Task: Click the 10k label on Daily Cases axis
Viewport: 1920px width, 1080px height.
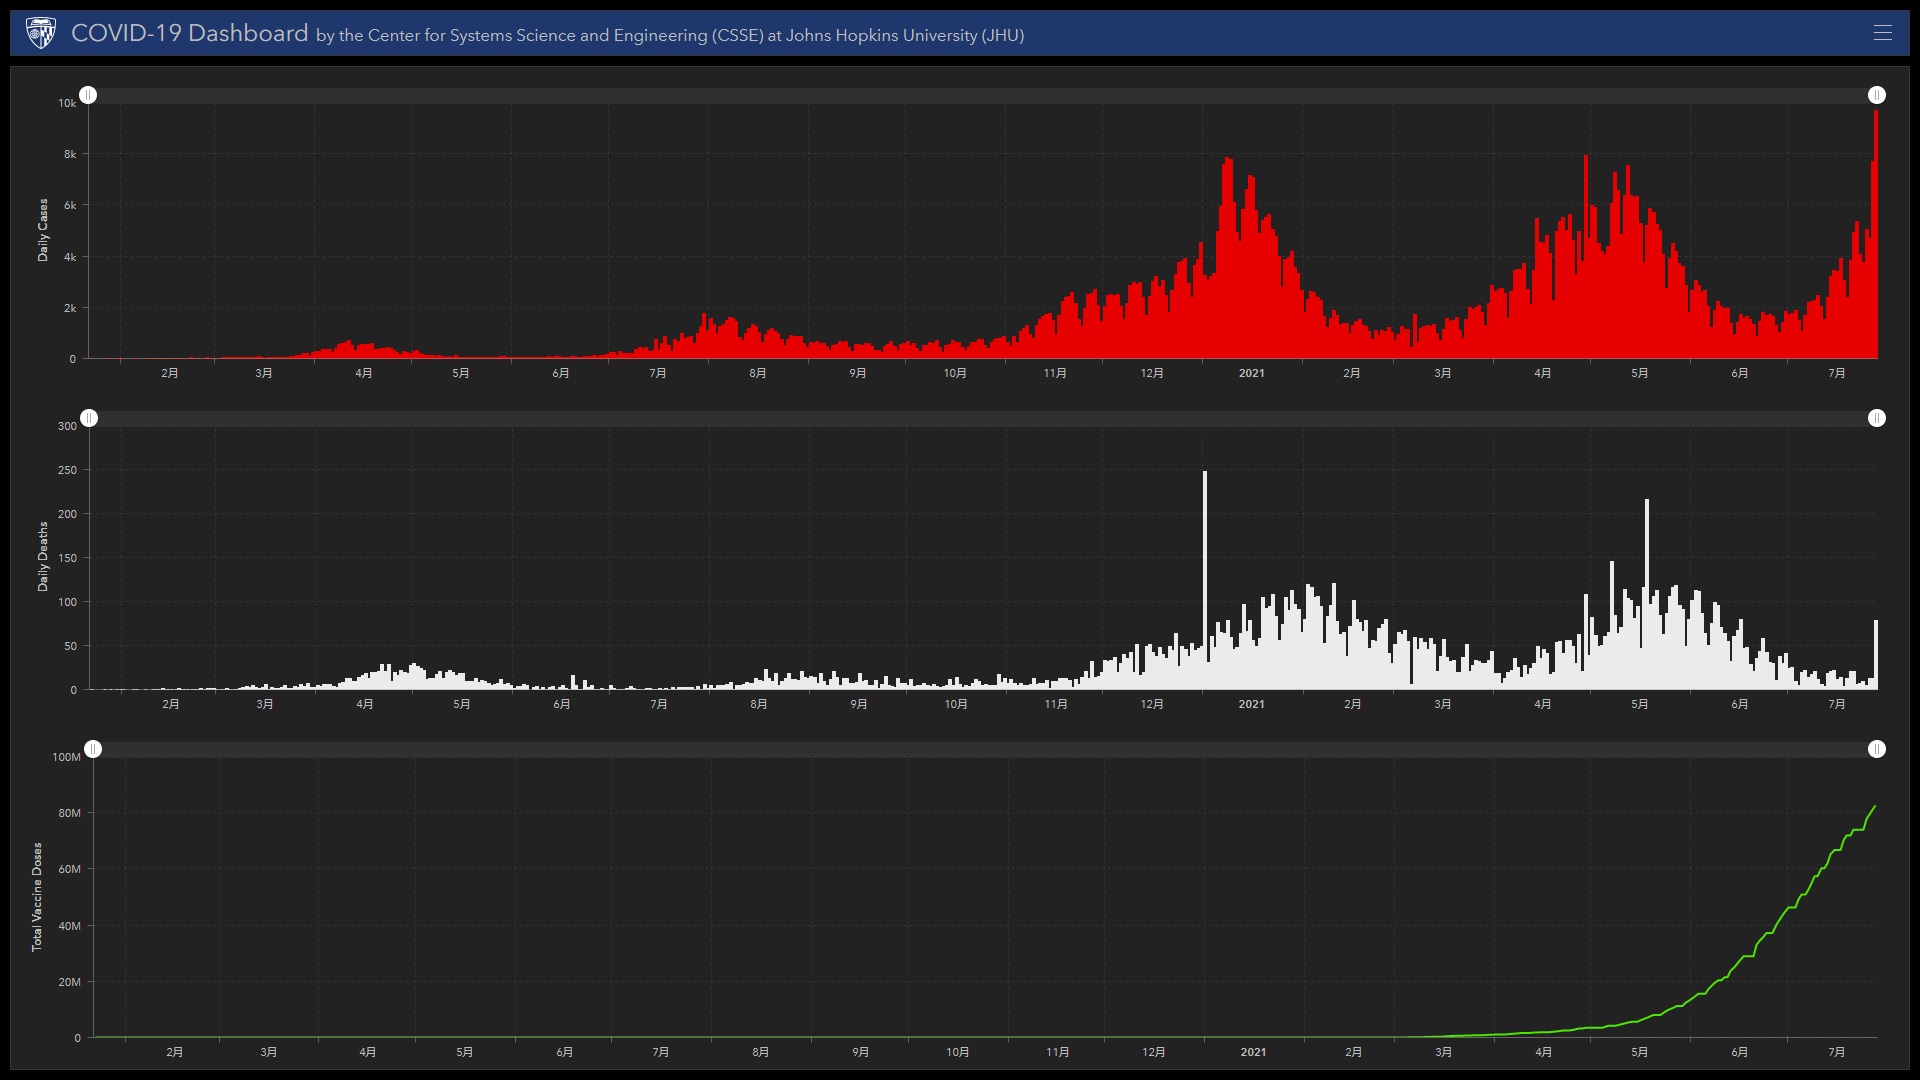Action: pyautogui.click(x=67, y=103)
